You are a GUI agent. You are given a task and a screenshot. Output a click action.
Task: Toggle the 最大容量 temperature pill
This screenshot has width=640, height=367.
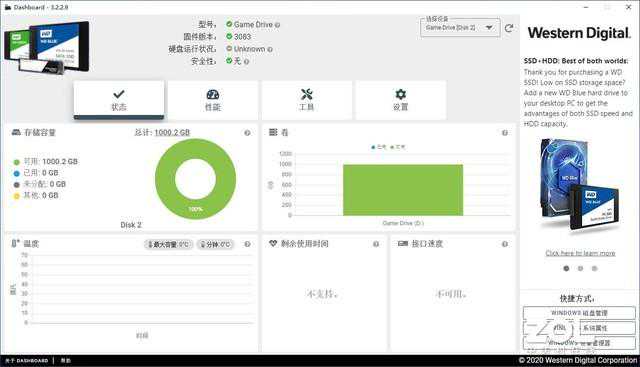168,244
